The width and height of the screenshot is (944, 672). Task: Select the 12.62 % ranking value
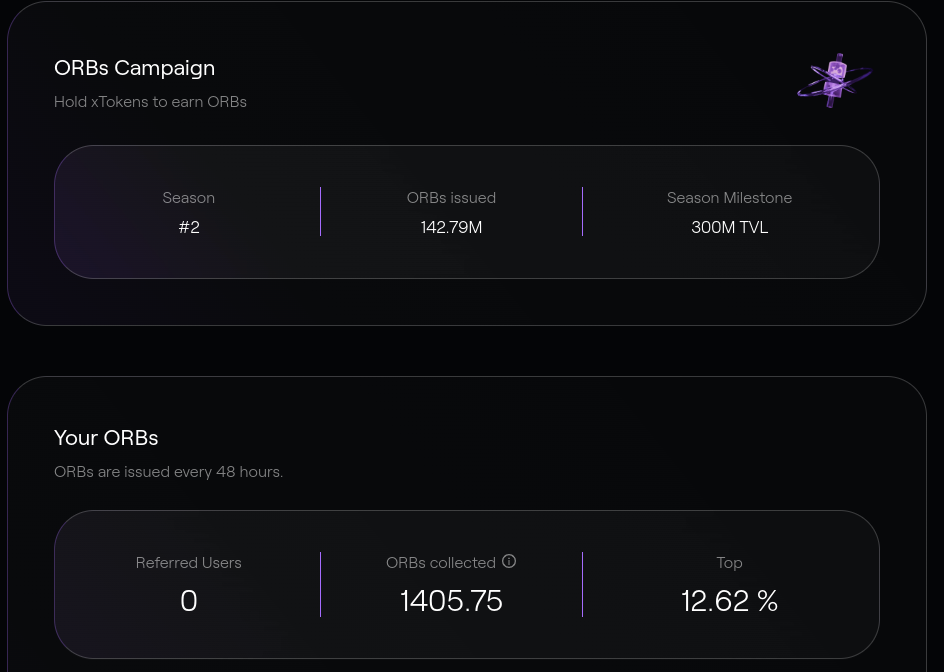point(730,601)
